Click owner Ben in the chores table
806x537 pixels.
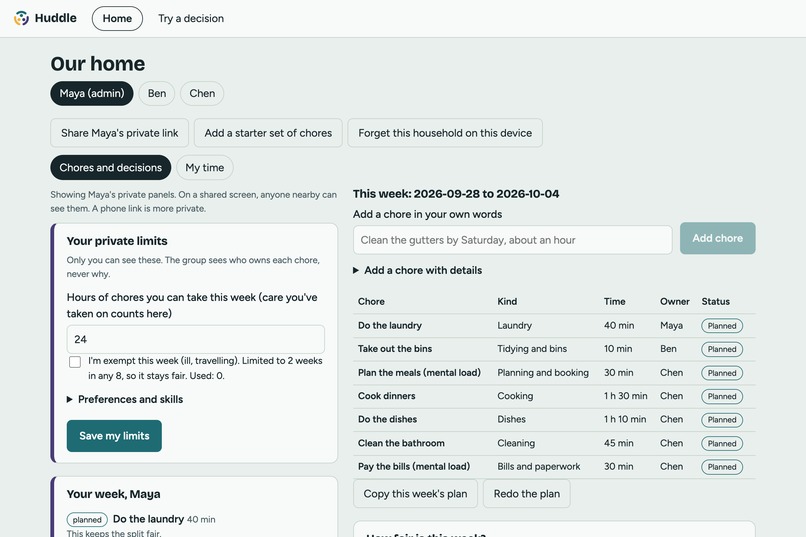(668, 348)
